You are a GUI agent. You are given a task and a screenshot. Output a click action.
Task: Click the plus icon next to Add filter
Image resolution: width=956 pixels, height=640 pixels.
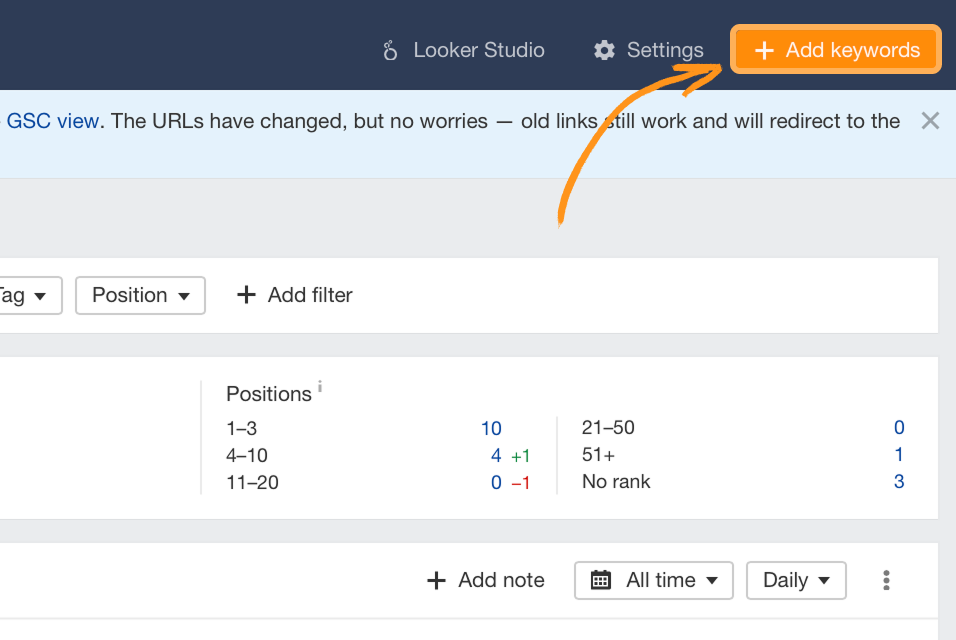tap(247, 294)
